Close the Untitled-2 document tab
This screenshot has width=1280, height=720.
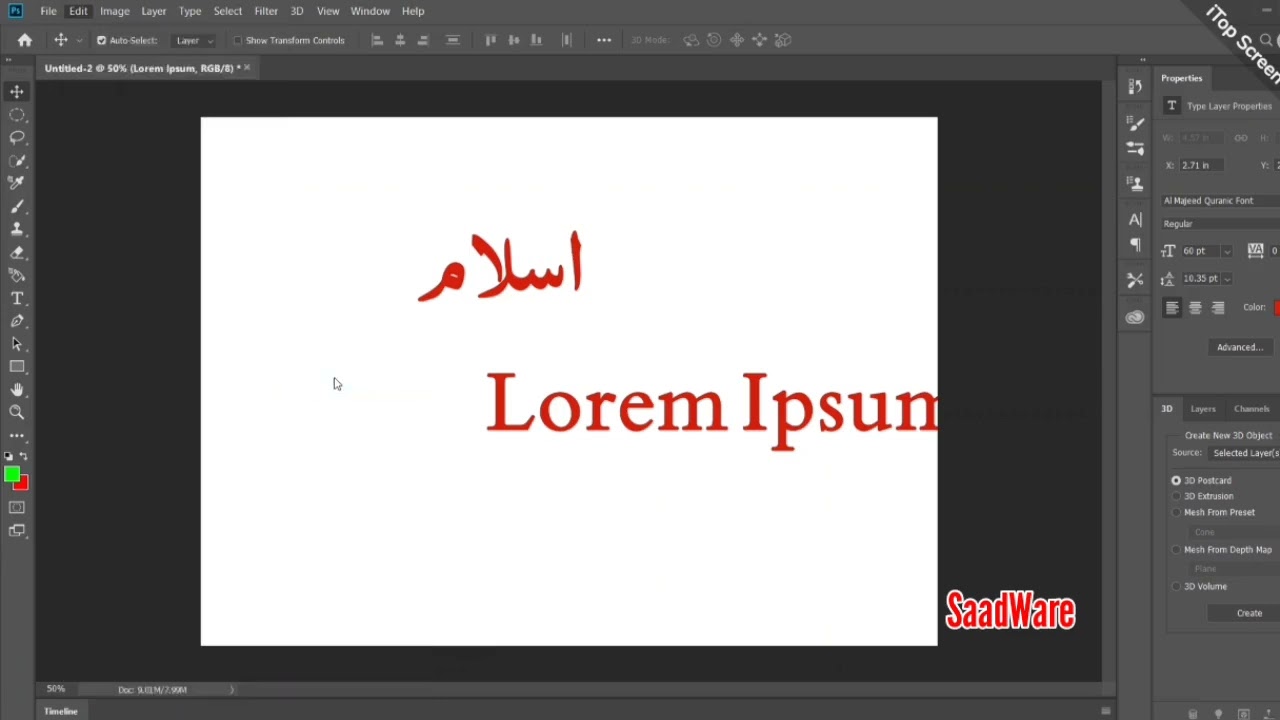click(x=247, y=68)
